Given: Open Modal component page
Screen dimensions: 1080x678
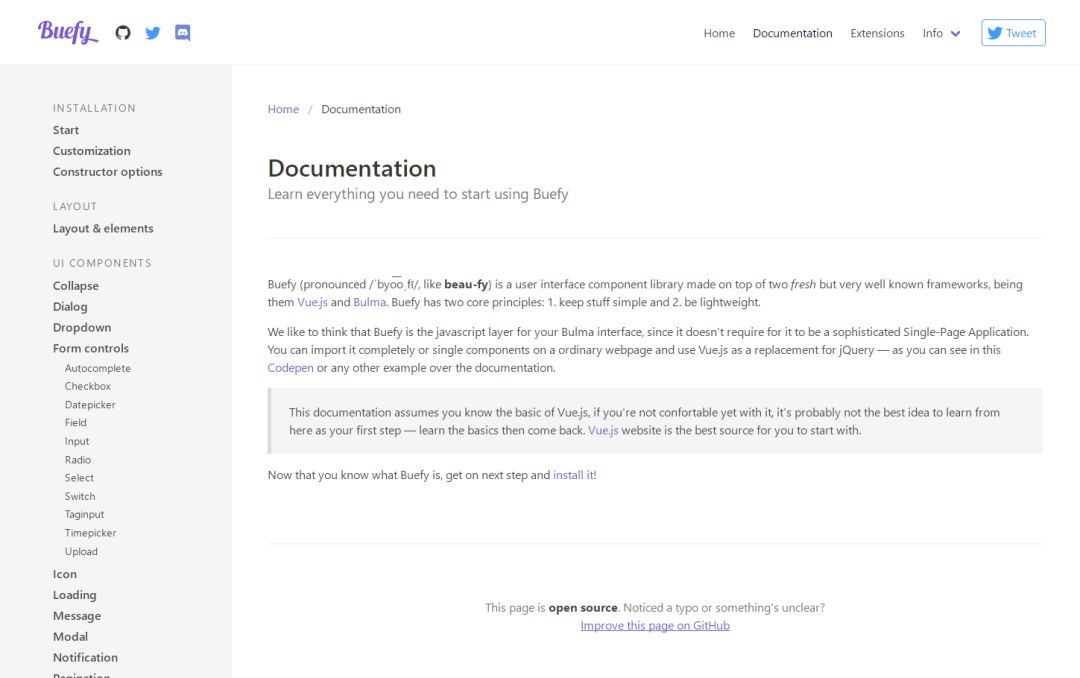Looking at the screenshot, I should 70,637.
